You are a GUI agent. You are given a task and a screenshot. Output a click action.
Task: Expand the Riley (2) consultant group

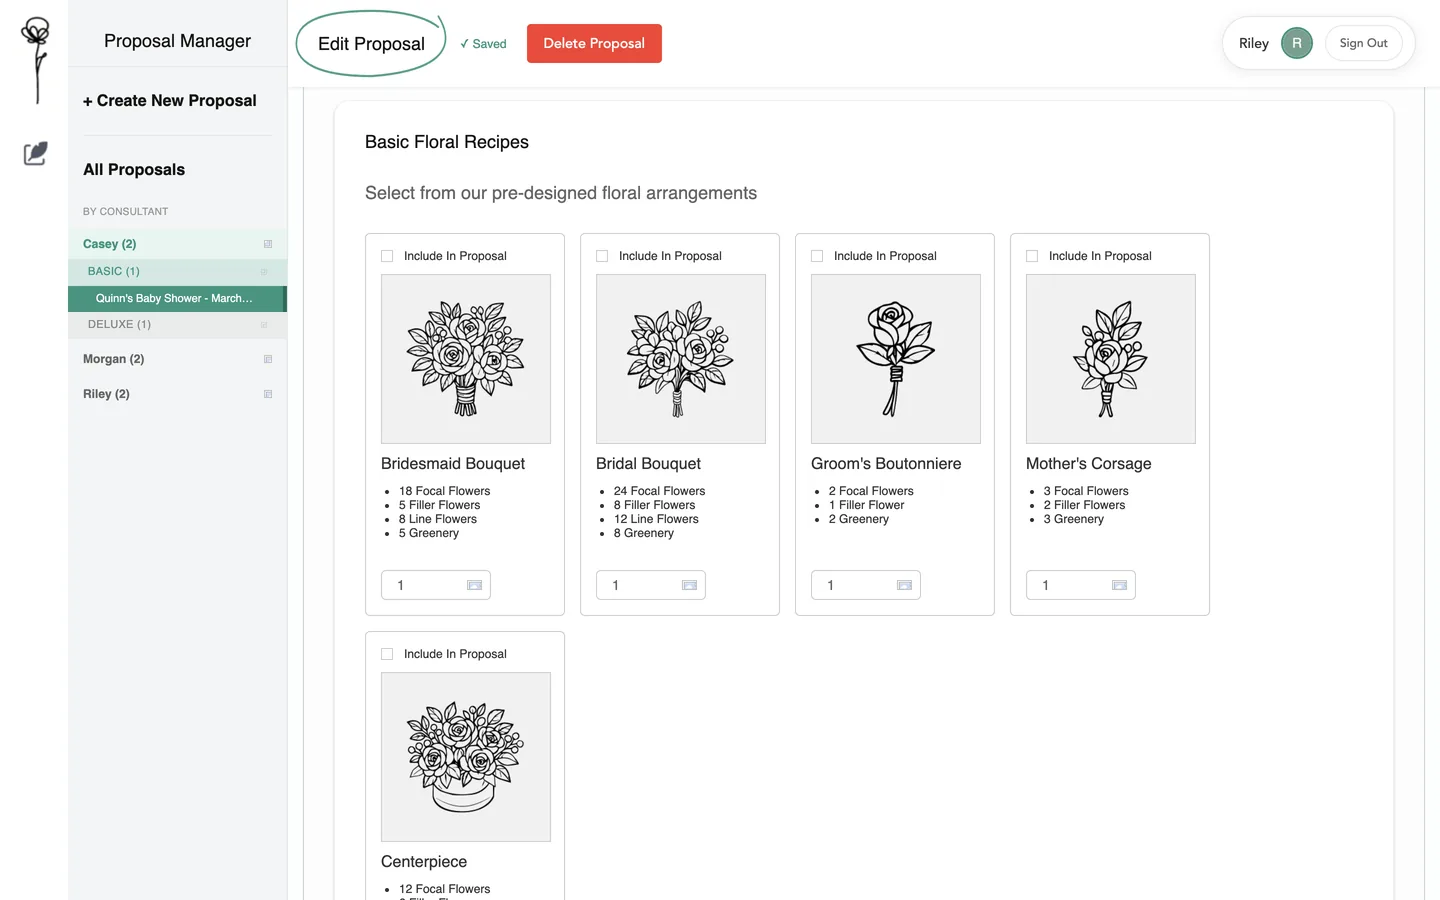coord(177,394)
